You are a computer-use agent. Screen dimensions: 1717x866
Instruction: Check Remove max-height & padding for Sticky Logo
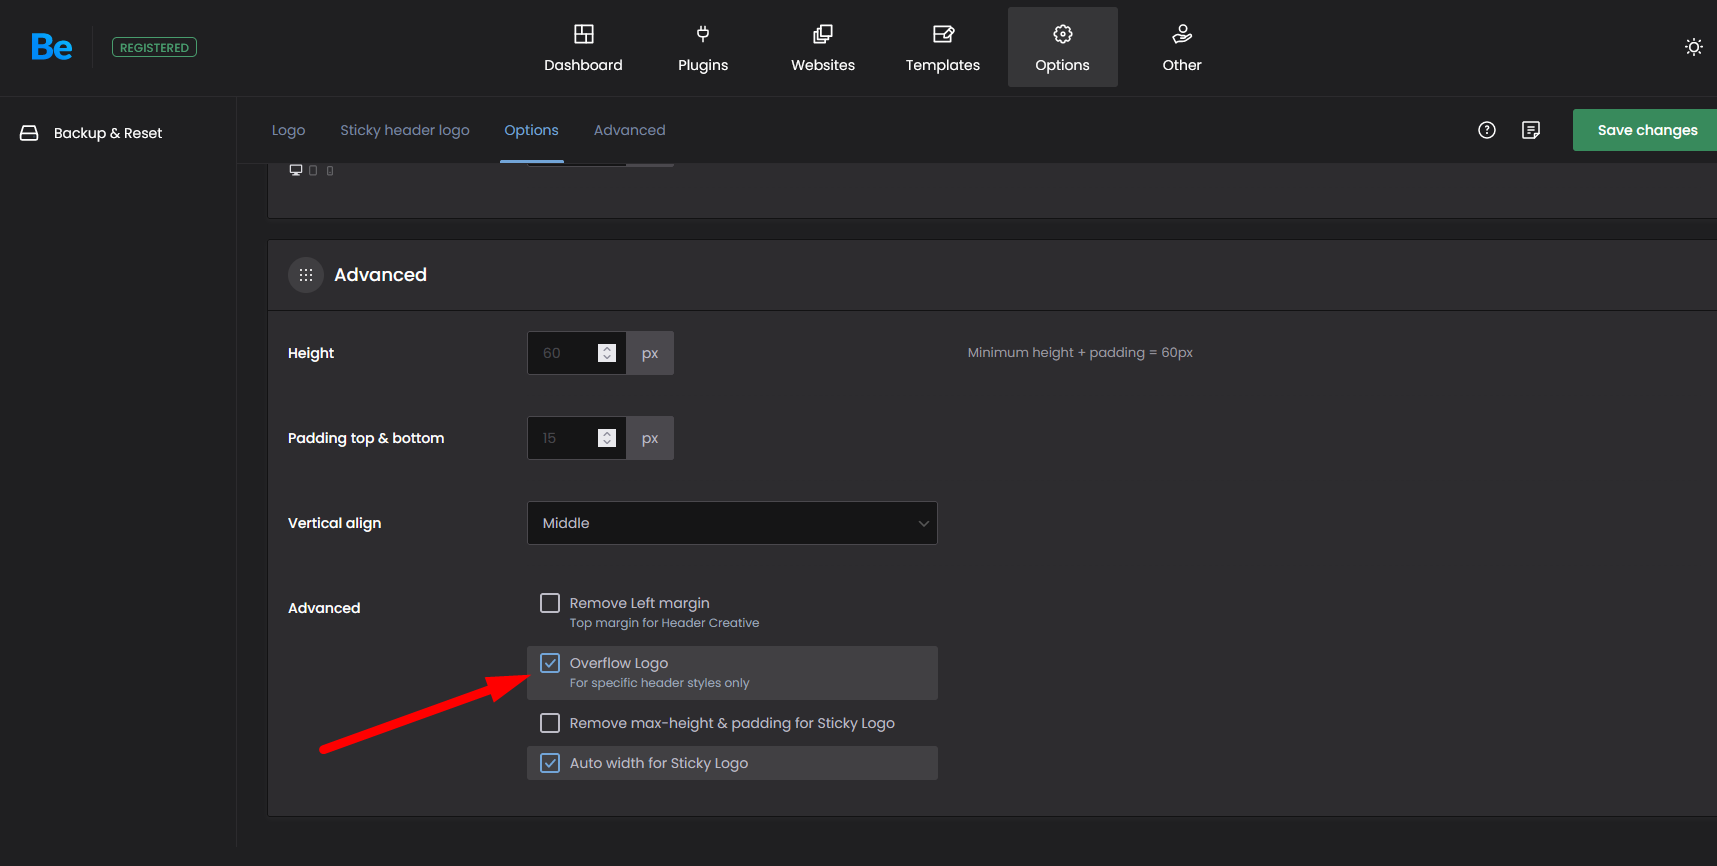(x=550, y=723)
